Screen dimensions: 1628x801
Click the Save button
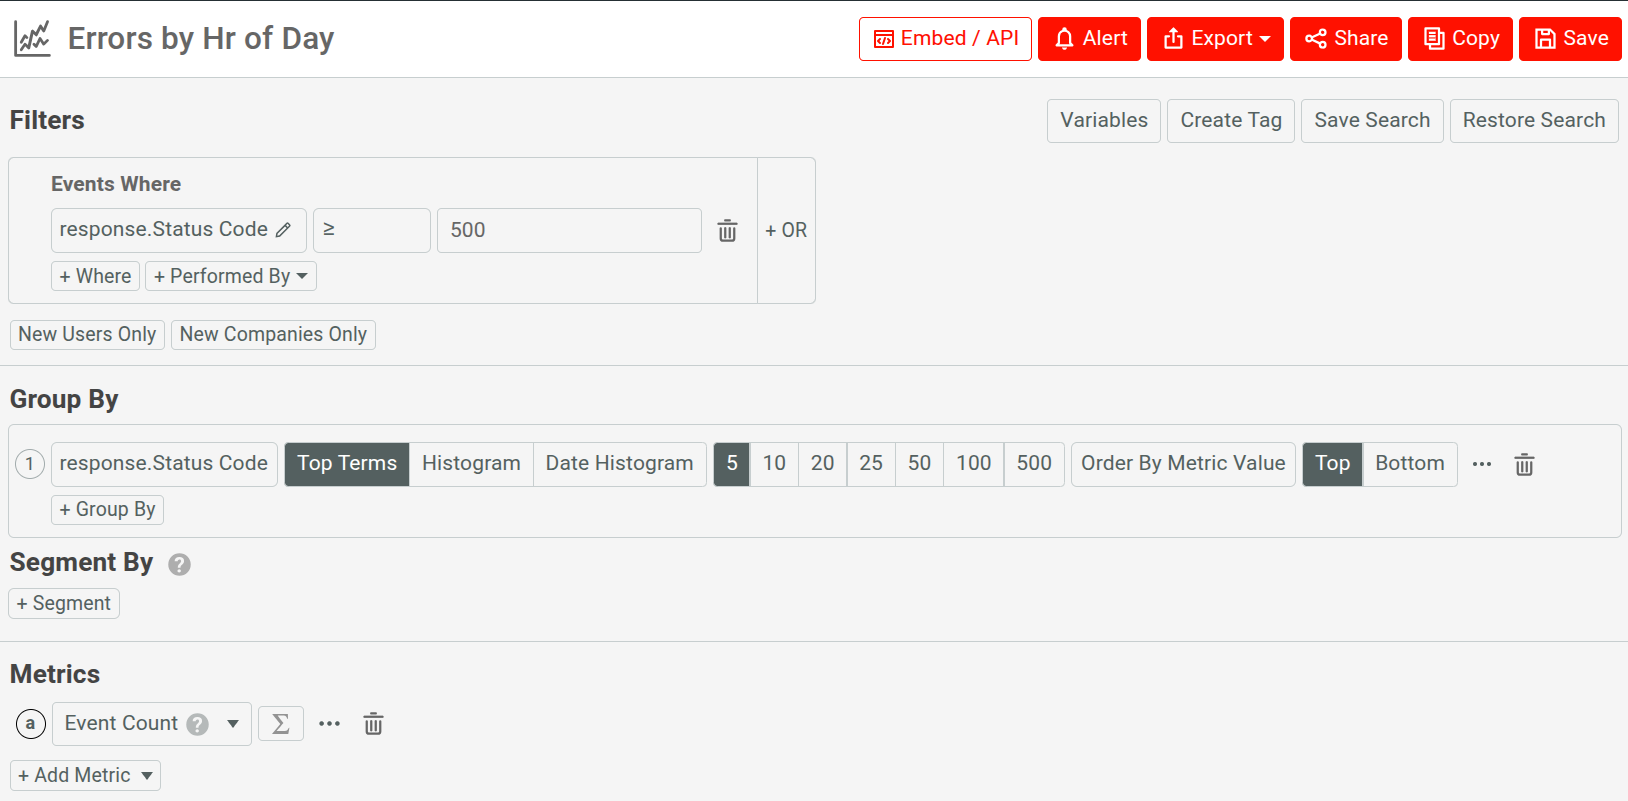pos(1570,39)
